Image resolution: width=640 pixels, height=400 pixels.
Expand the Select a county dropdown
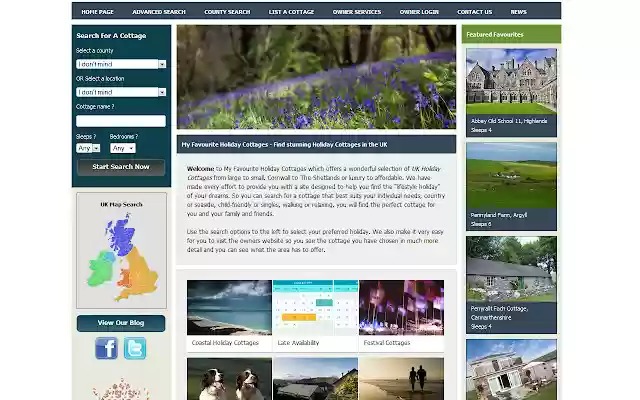coord(121,64)
